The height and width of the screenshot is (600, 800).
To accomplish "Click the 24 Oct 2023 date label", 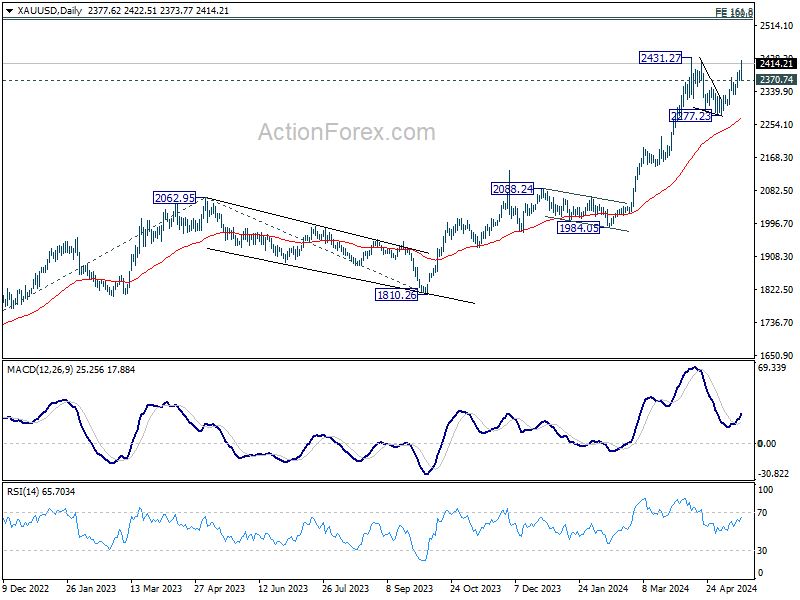I will 476,588.
